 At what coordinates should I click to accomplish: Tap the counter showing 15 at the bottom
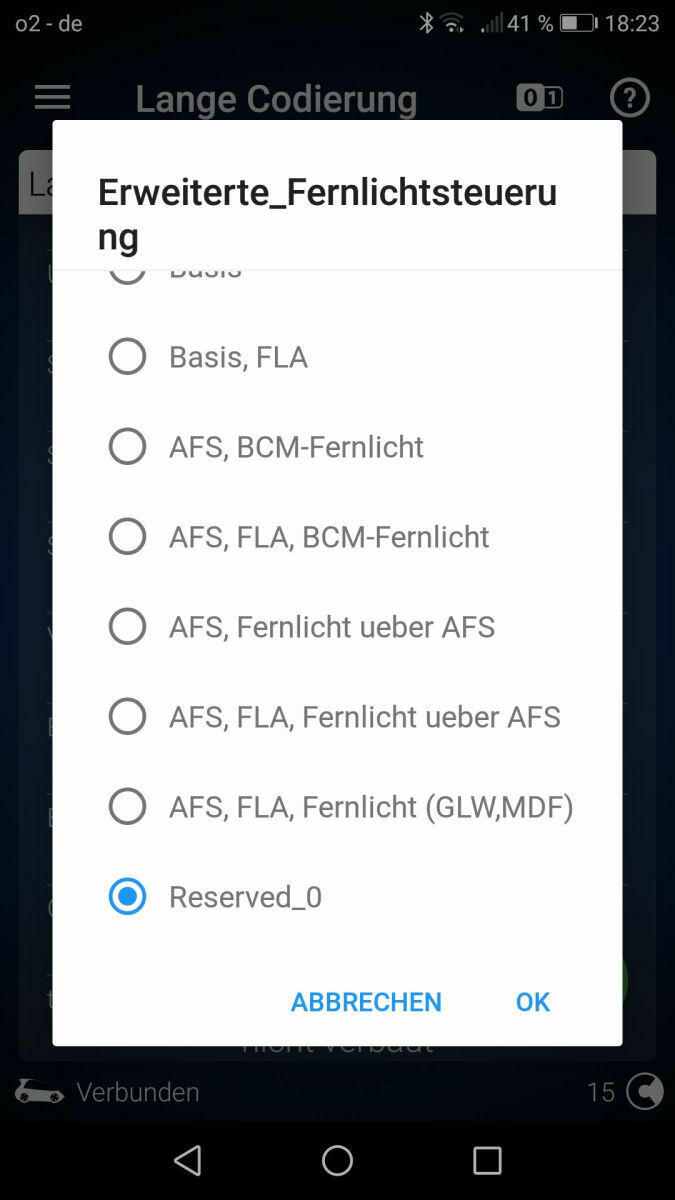[601, 1092]
